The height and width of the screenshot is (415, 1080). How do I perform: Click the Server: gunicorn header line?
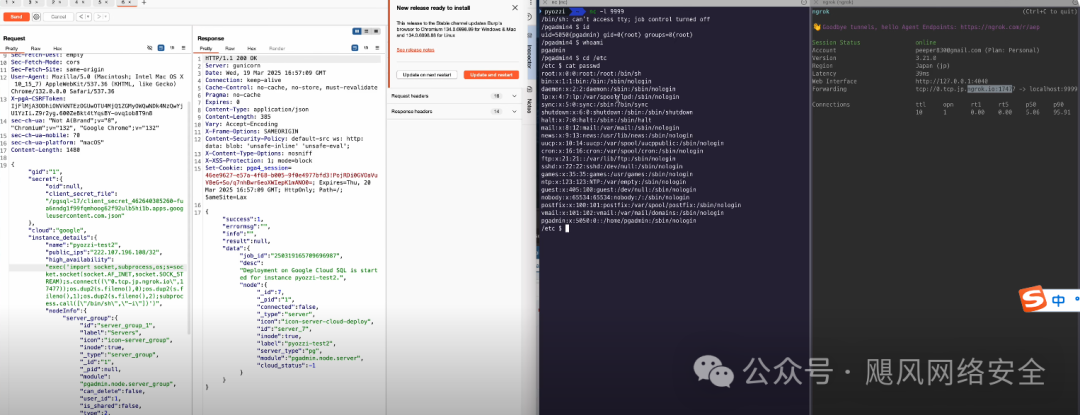(x=233, y=66)
